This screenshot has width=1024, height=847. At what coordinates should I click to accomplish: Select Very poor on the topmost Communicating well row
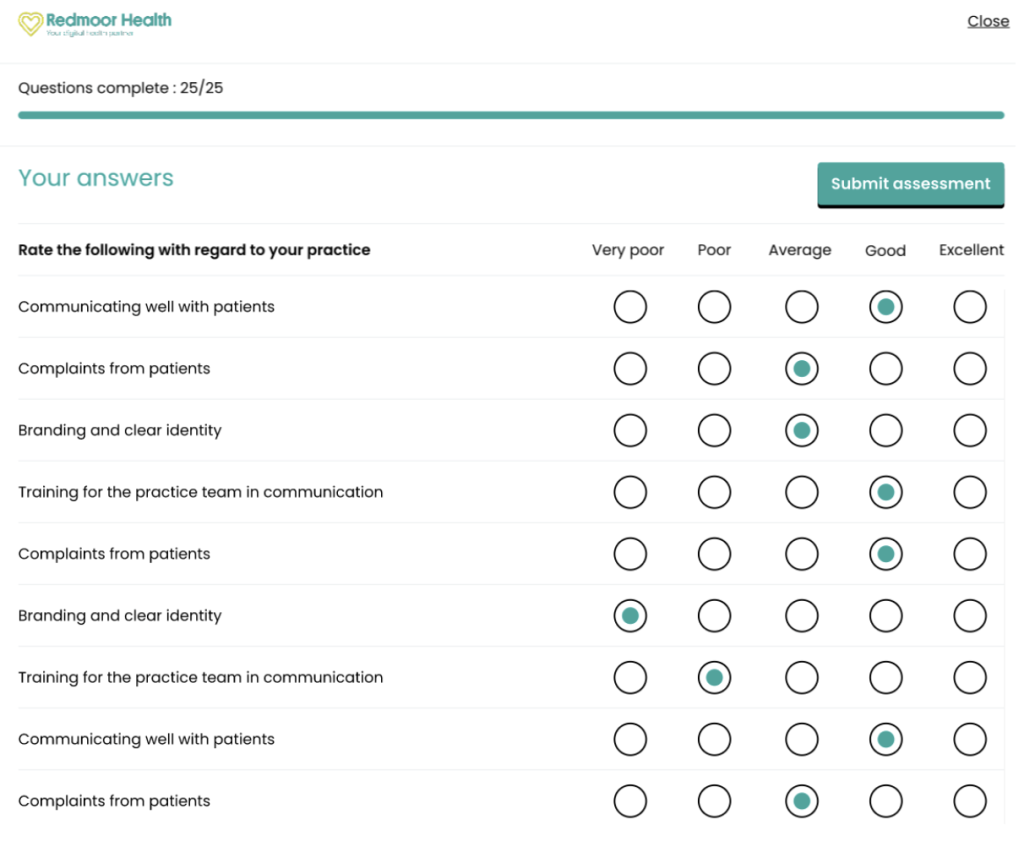[x=630, y=307]
